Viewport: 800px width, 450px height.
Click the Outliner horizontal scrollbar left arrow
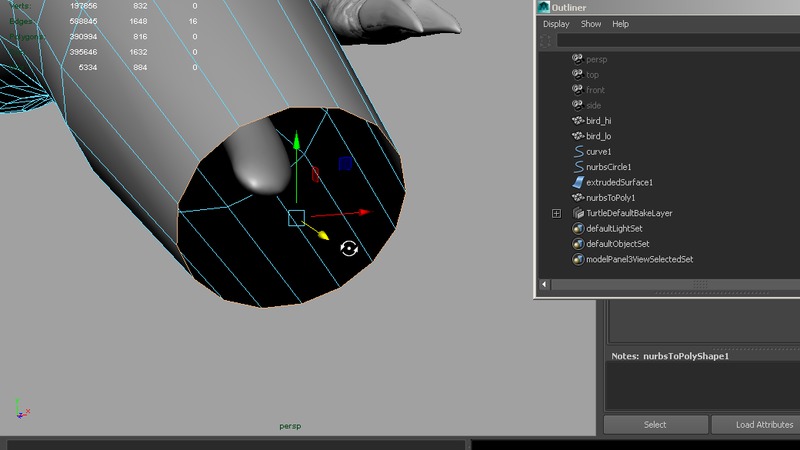[544, 285]
